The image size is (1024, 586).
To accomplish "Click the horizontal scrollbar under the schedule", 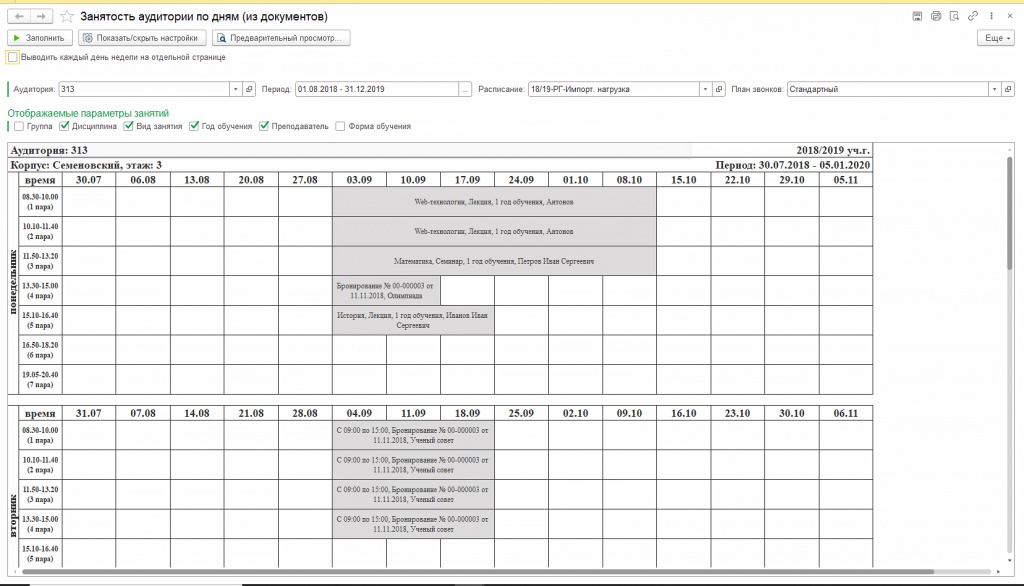I will tap(500, 573).
